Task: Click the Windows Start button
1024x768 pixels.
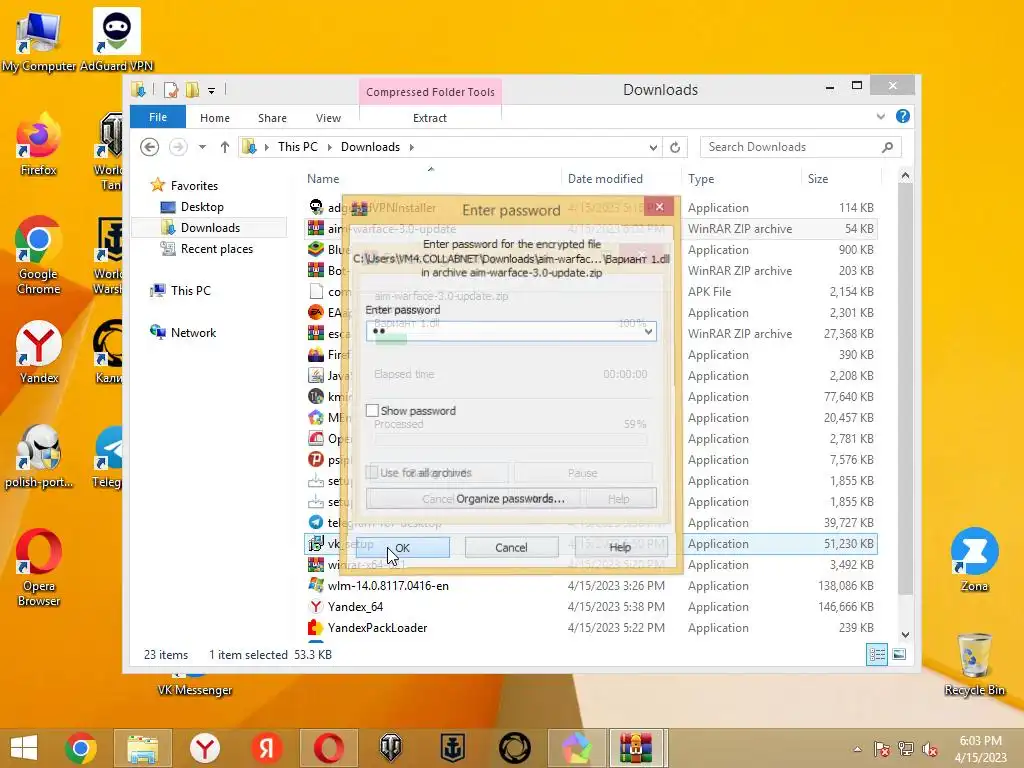Action: pos(24,748)
